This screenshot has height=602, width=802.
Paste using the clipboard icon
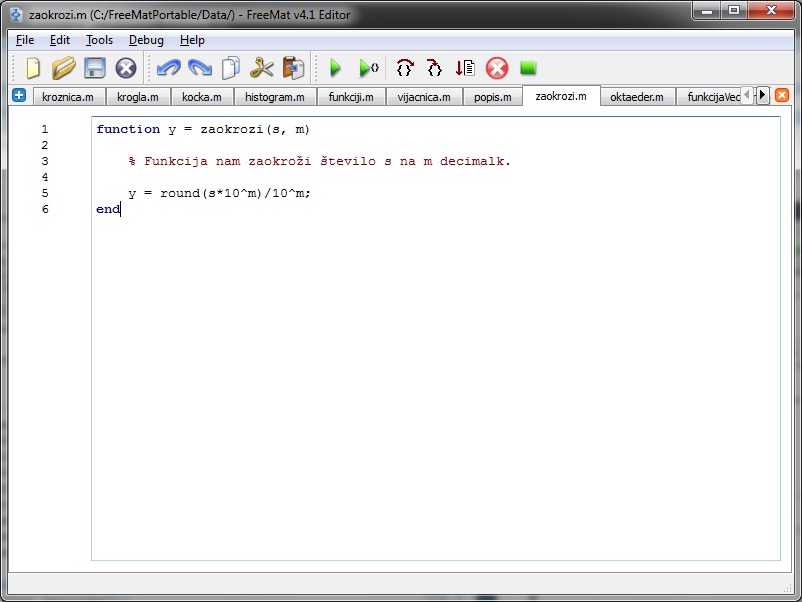[x=293, y=68]
